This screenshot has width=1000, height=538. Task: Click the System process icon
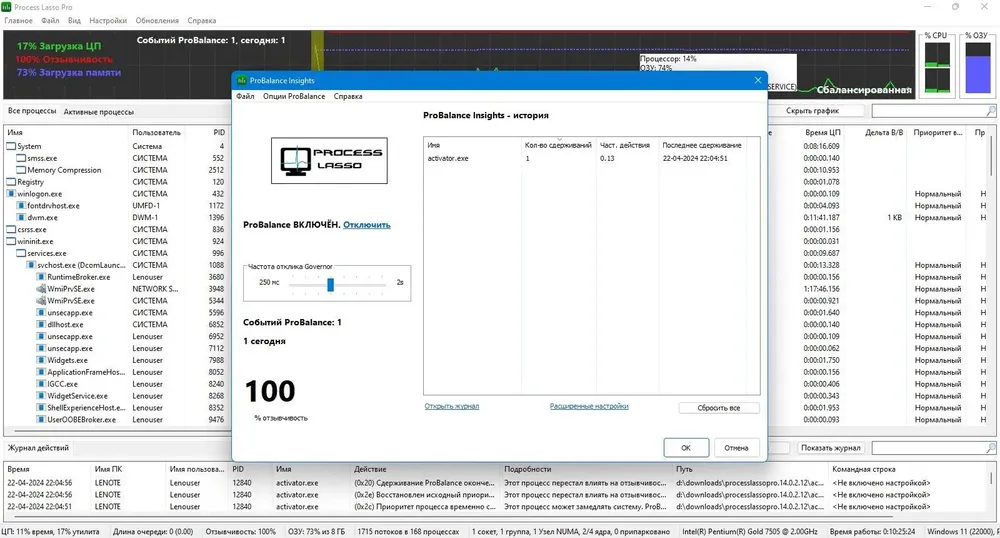click(x=11, y=146)
